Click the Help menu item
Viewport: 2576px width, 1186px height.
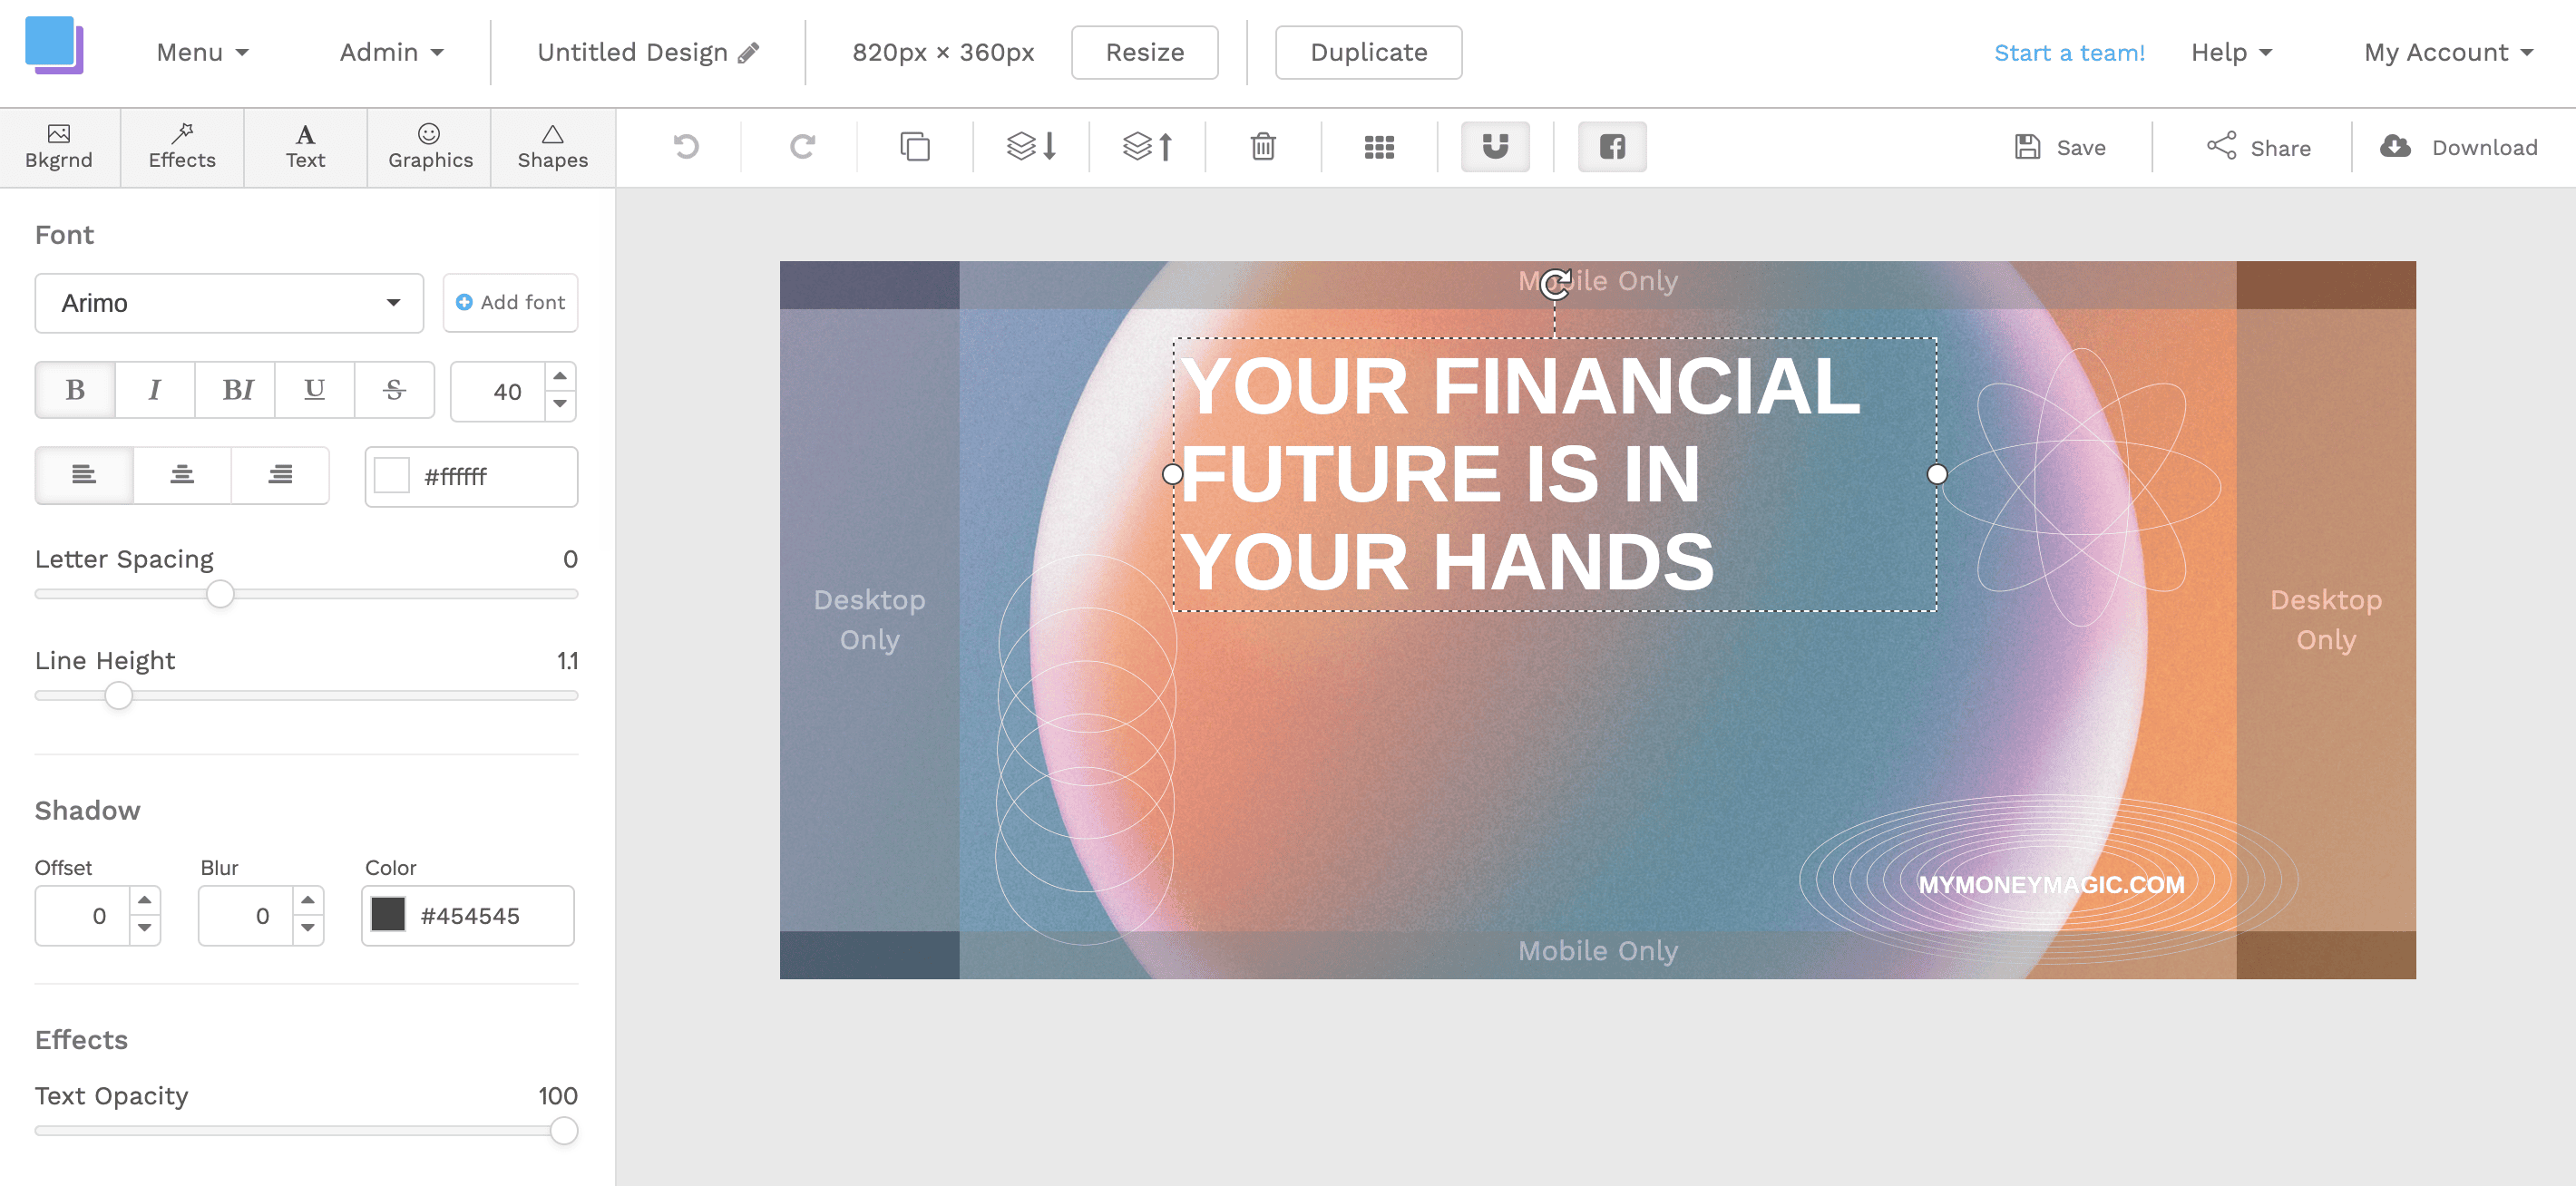[2232, 51]
